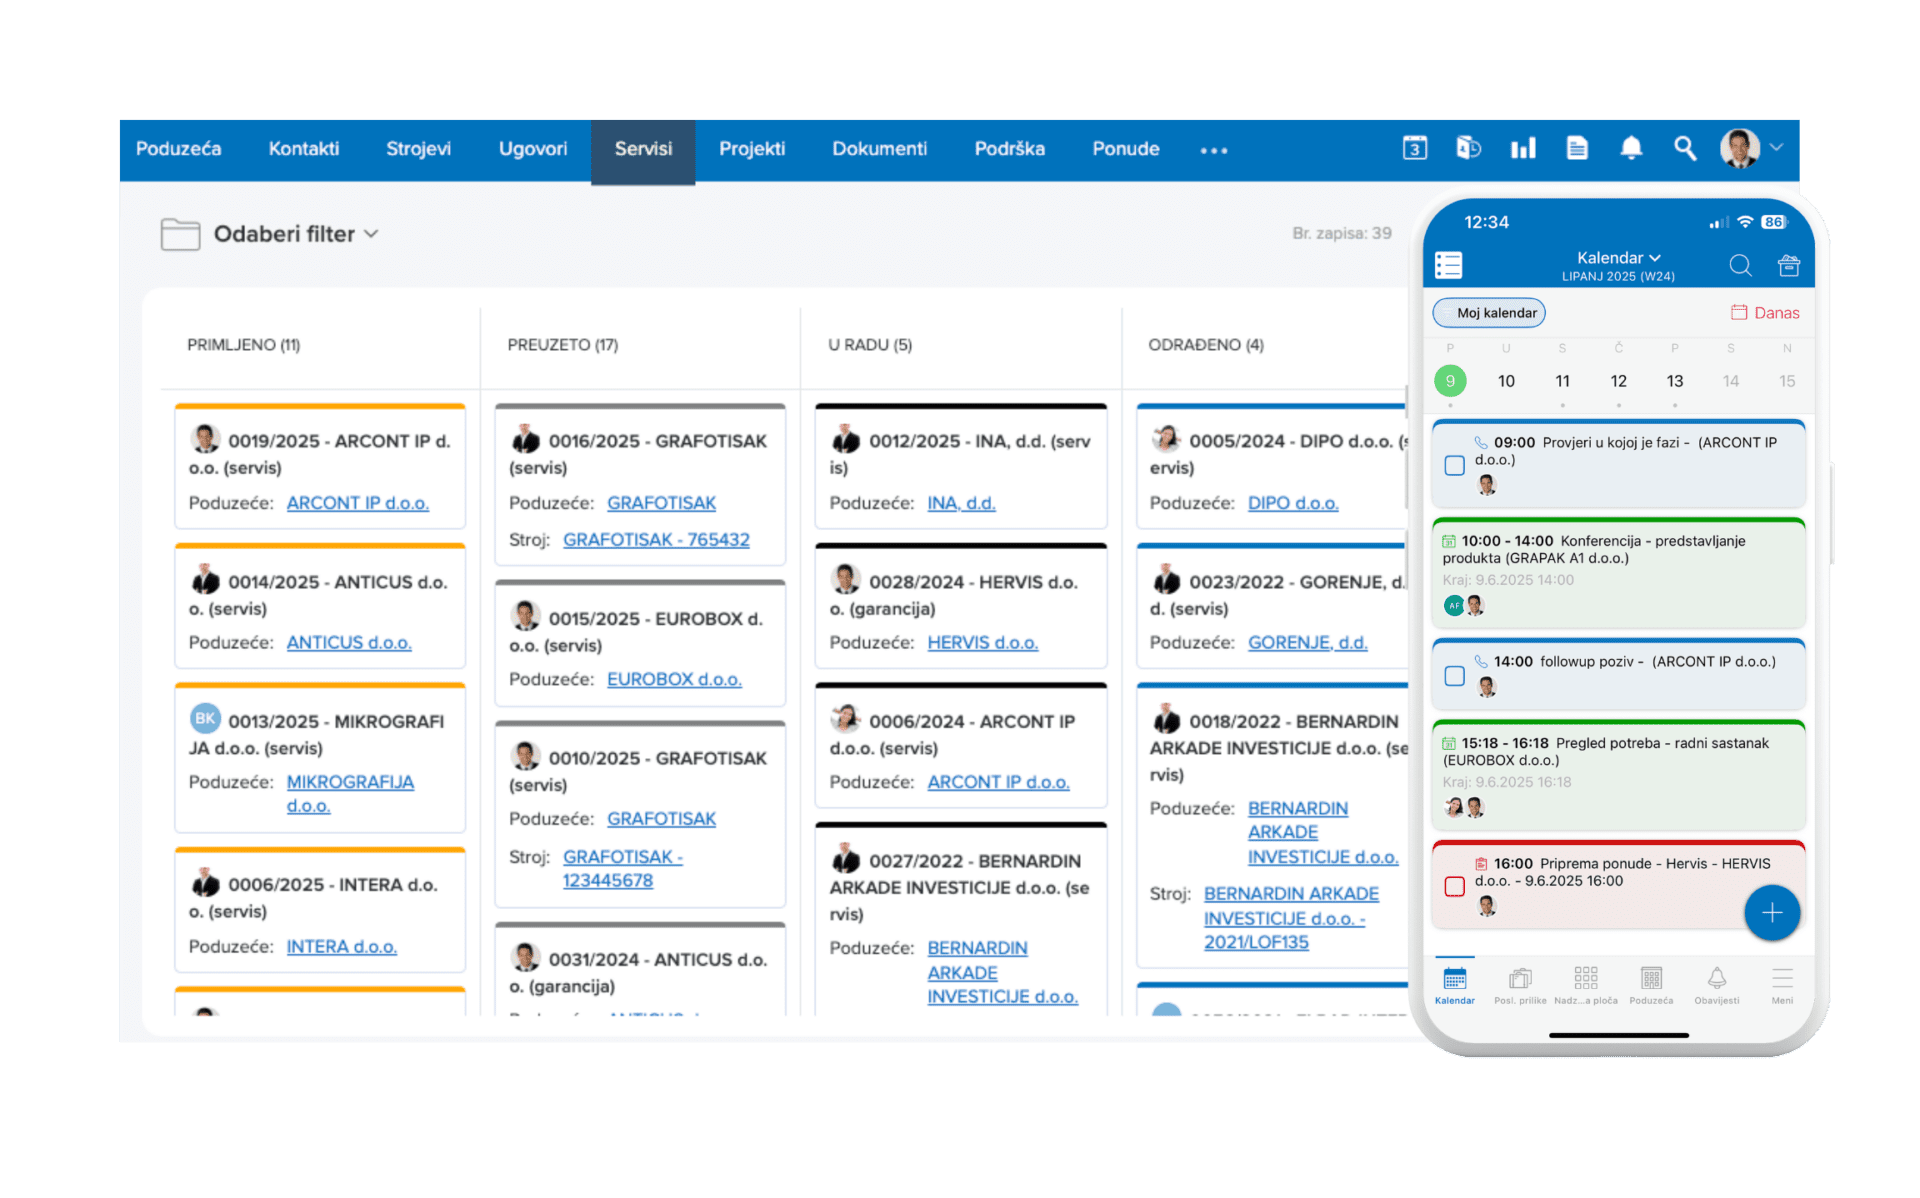Open the Ugovori tab
Screen dimensions: 1920x1198
(533, 149)
